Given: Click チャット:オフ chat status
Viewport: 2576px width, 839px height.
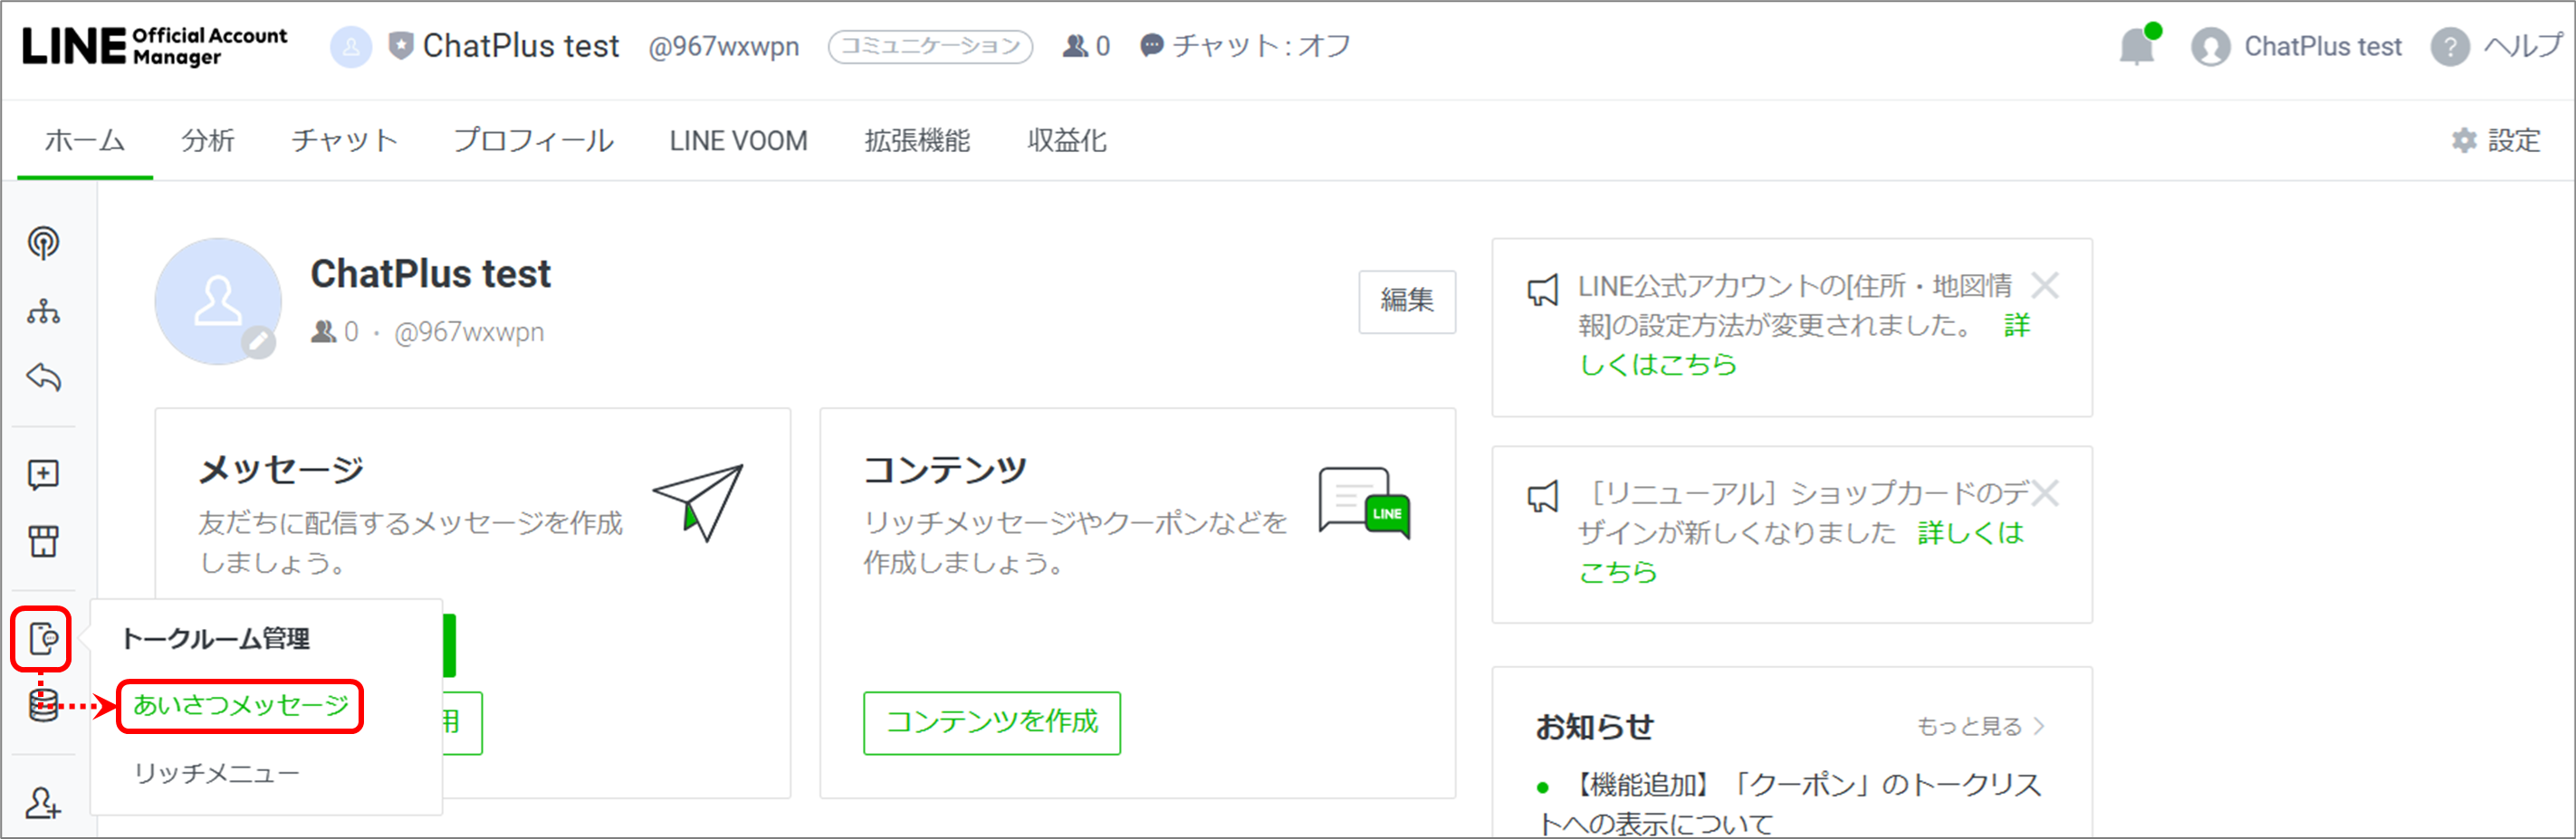Looking at the screenshot, I should pos(1245,46).
